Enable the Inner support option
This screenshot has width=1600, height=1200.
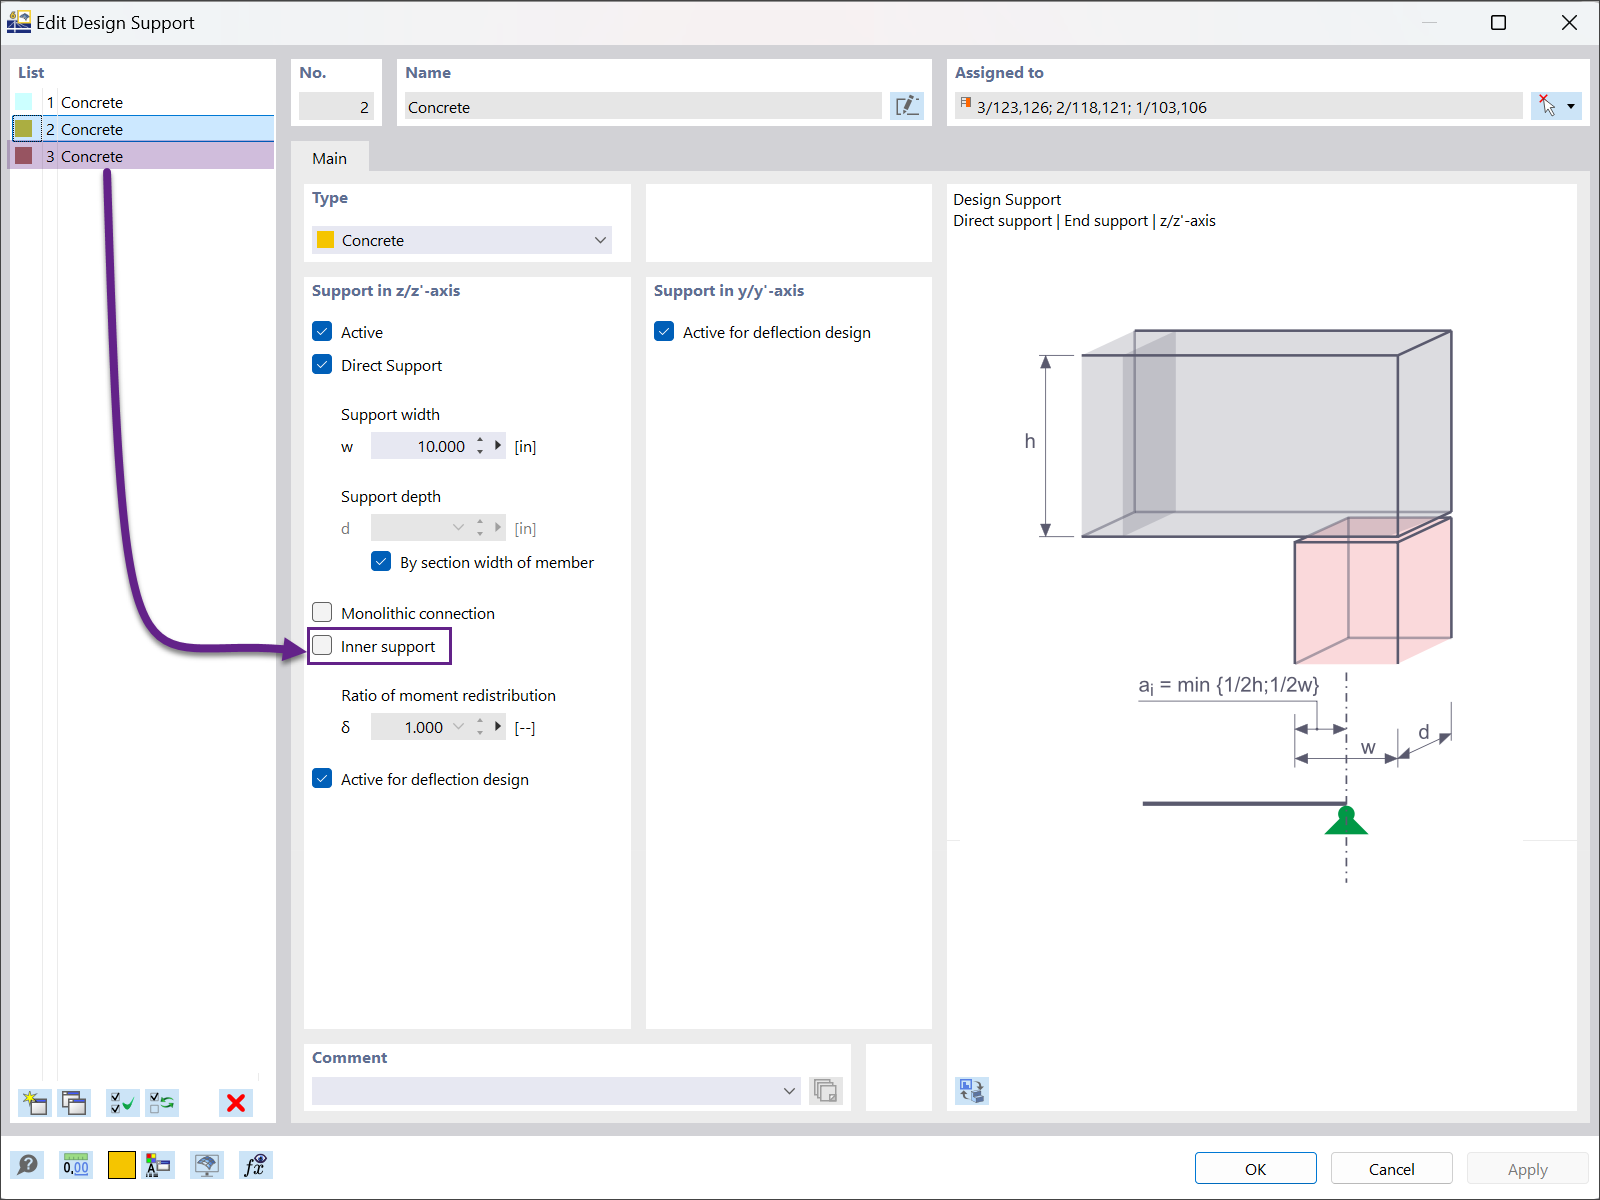click(322, 646)
